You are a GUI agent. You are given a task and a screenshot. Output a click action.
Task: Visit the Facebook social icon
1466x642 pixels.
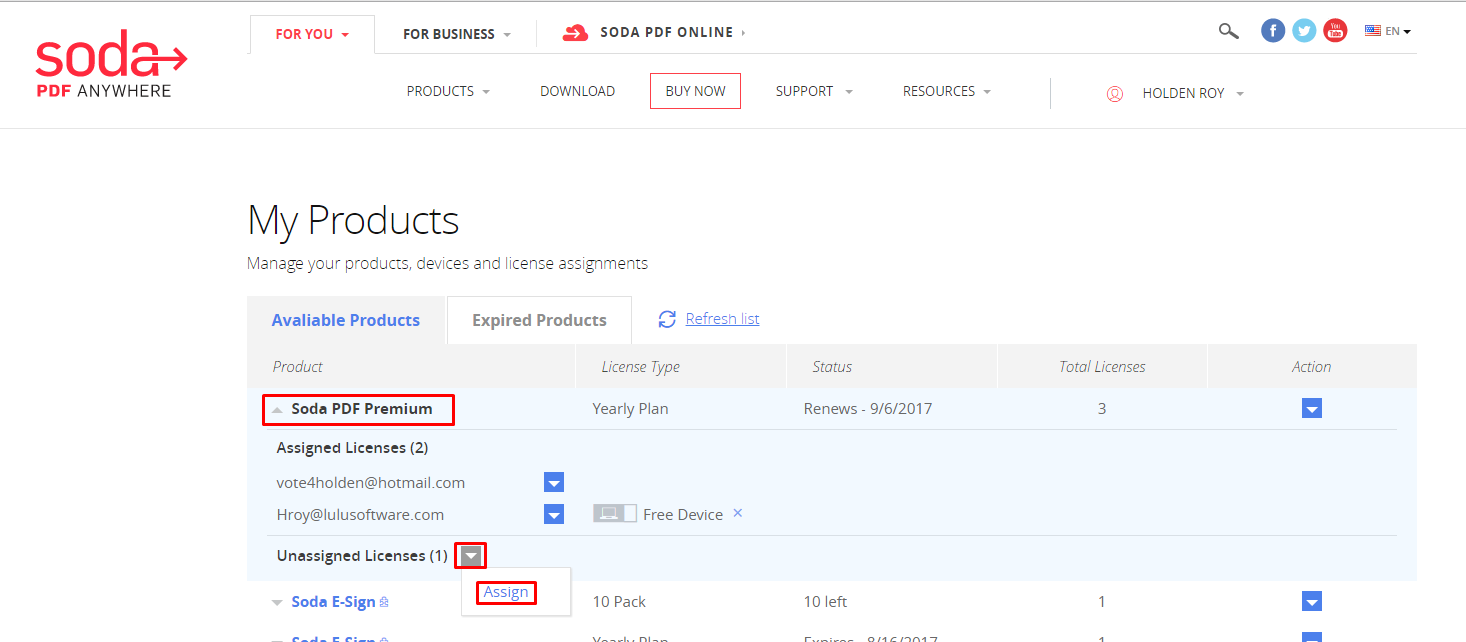click(x=1273, y=31)
